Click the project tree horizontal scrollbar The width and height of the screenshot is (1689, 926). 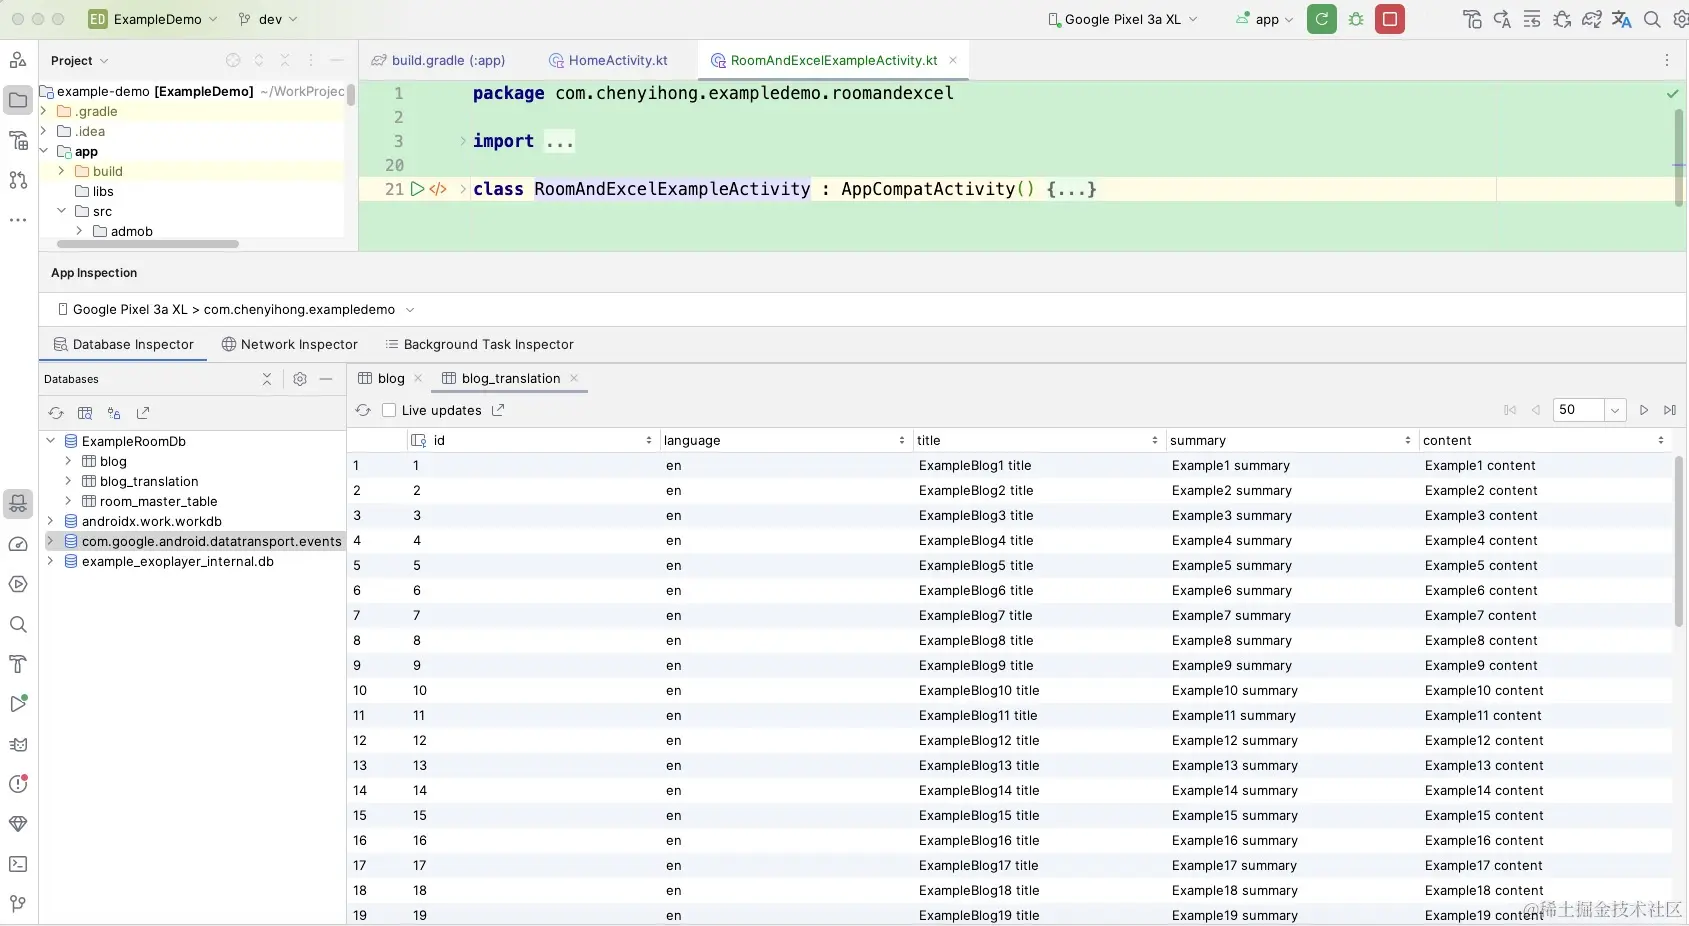coord(148,244)
